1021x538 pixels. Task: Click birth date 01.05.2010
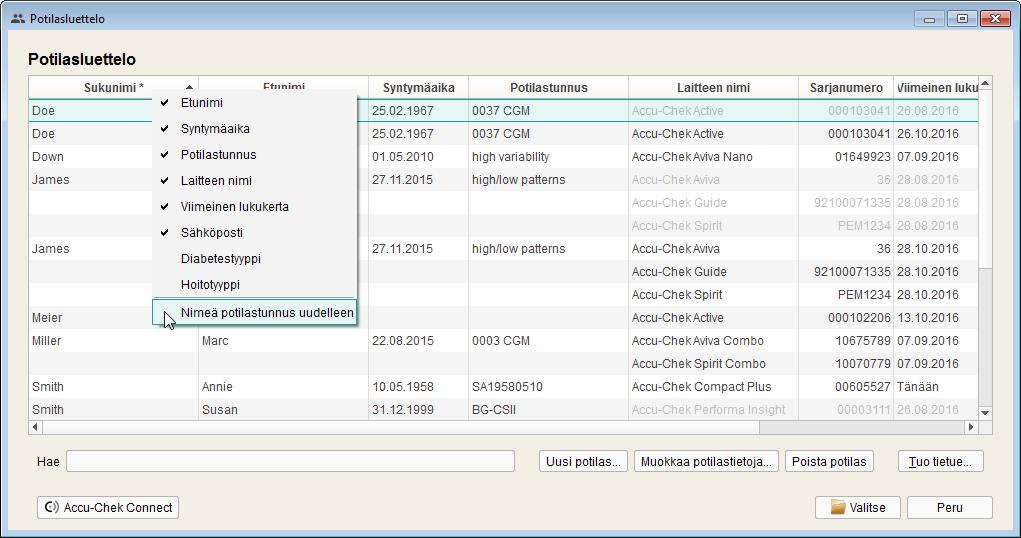tap(402, 156)
